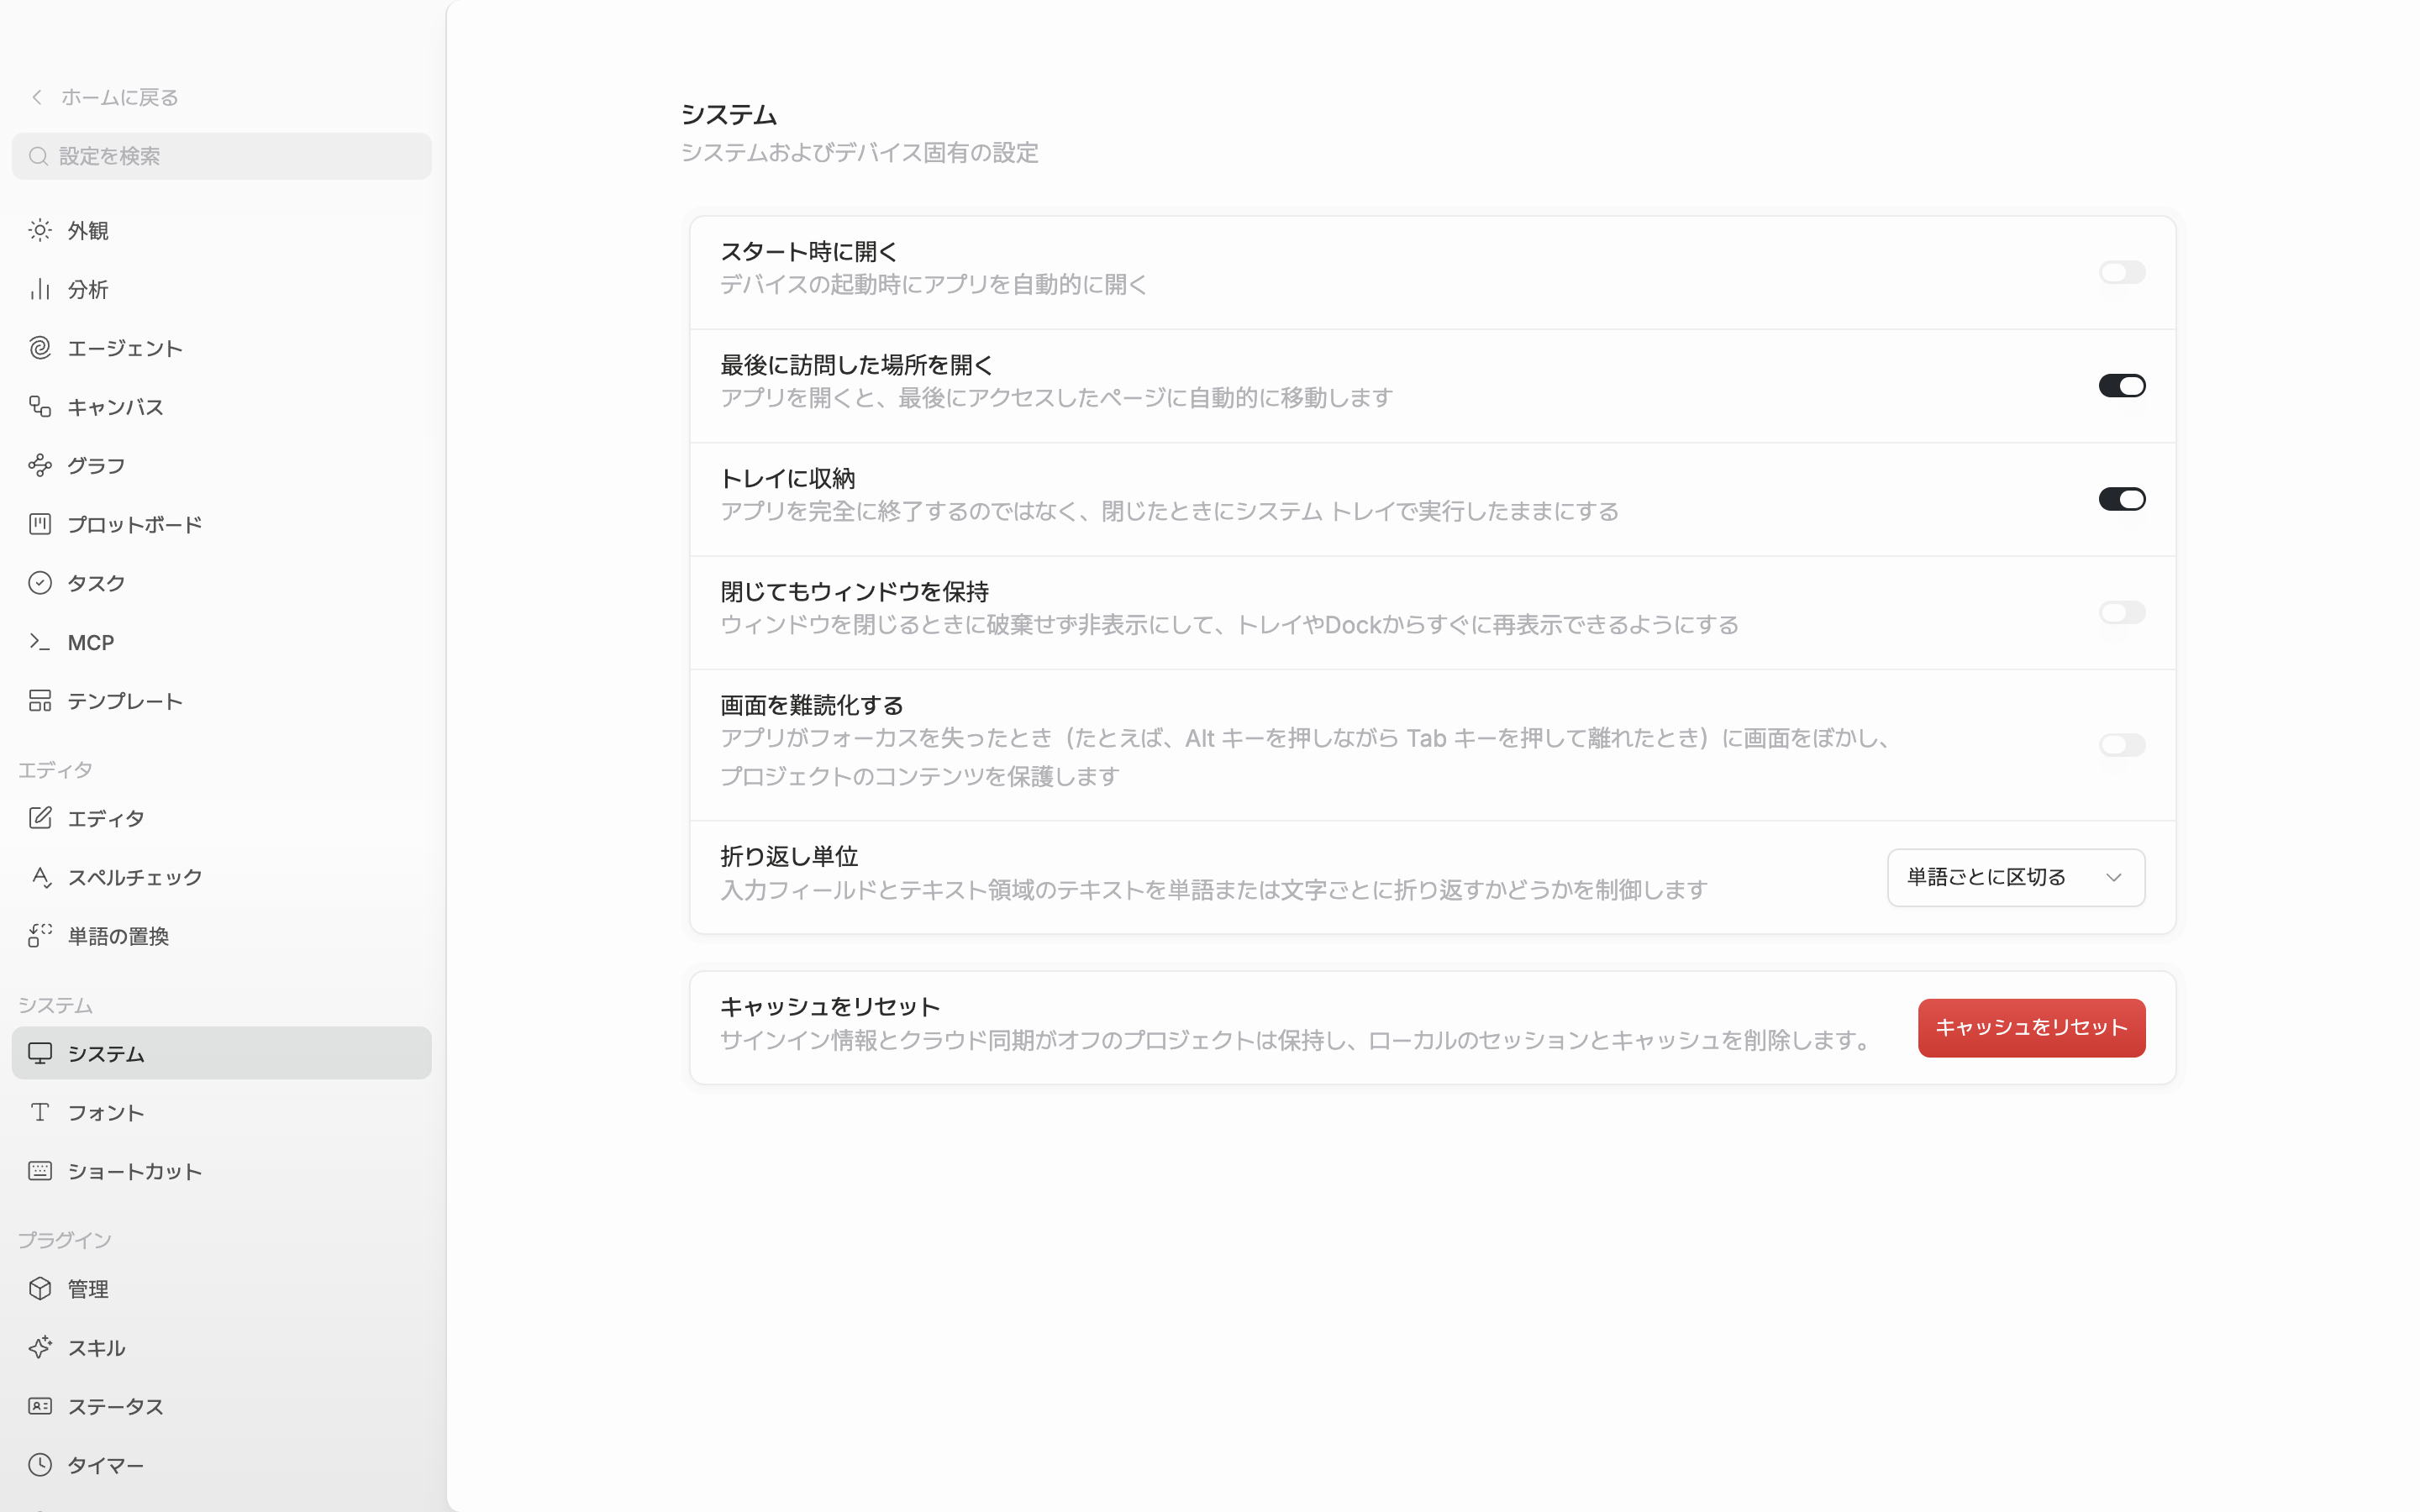Click the タイマー clock icon
2420x1512 pixels.
tap(40, 1465)
